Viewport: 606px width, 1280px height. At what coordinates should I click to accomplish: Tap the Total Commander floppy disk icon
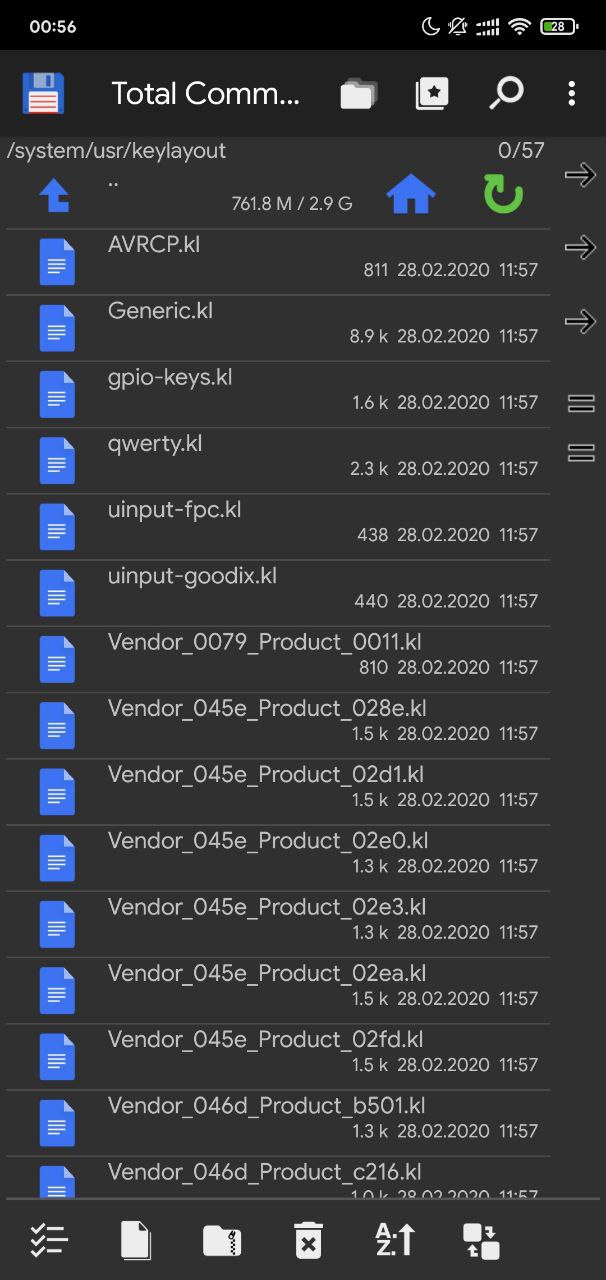43,94
